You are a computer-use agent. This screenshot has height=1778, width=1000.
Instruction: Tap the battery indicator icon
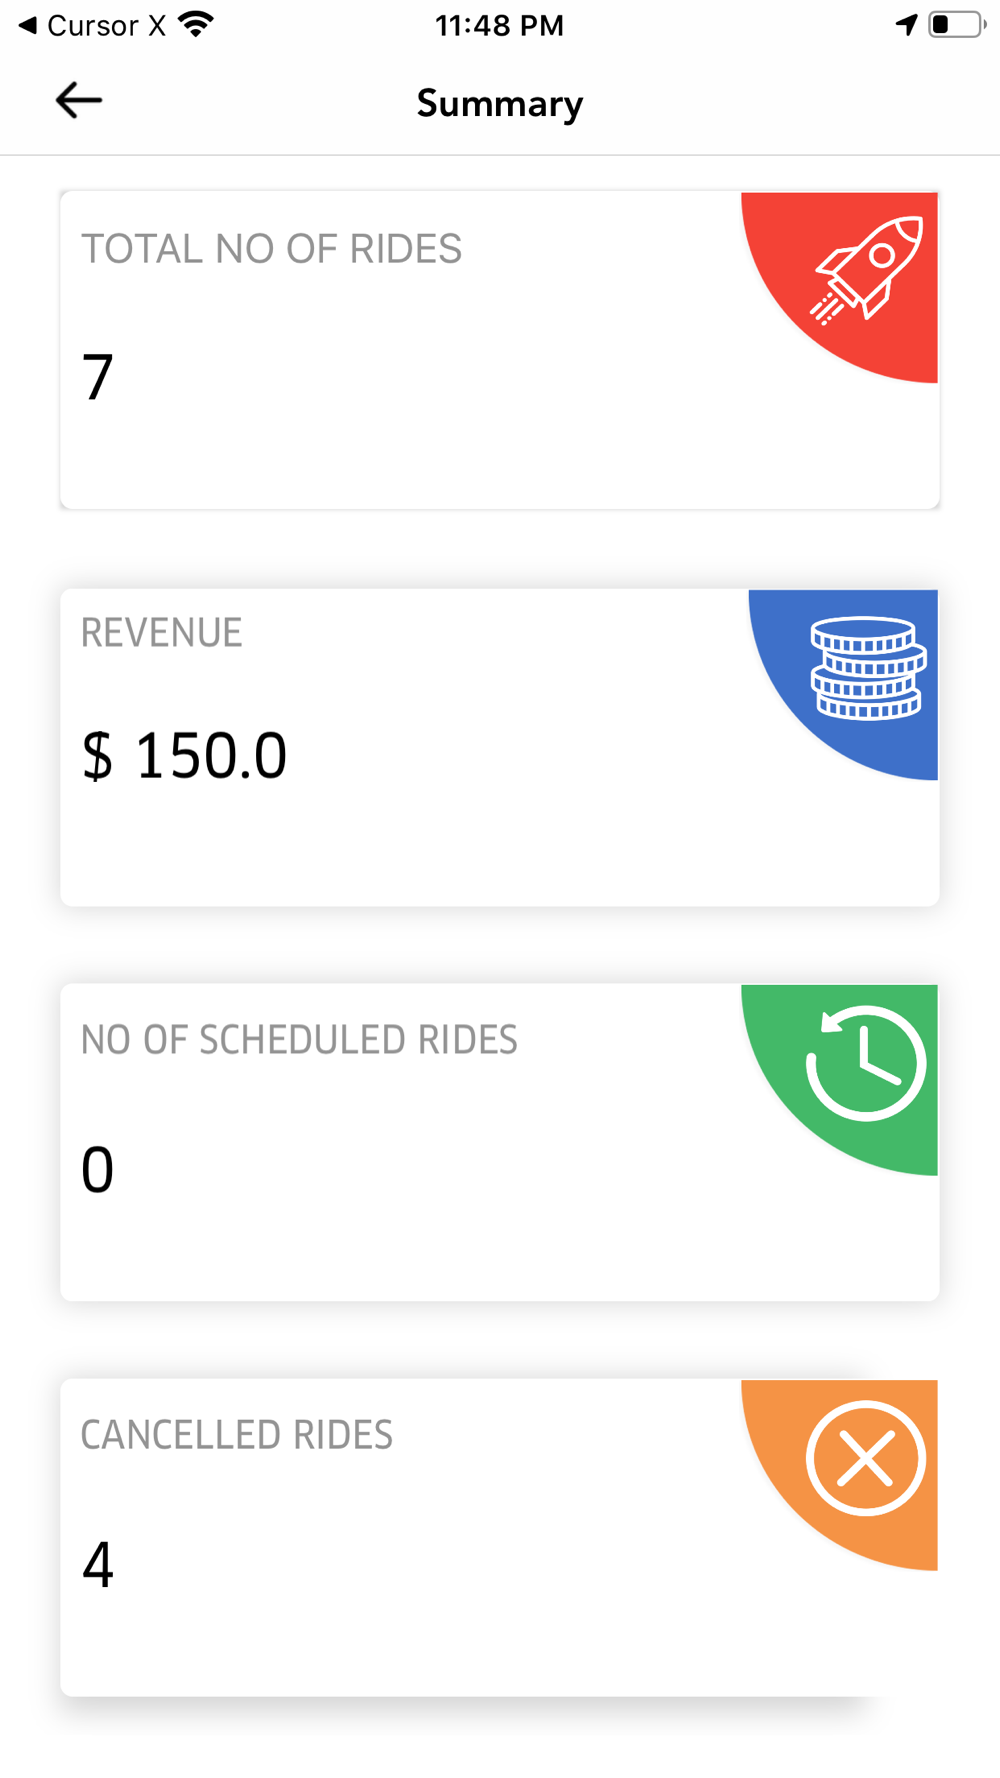(x=956, y=24)
